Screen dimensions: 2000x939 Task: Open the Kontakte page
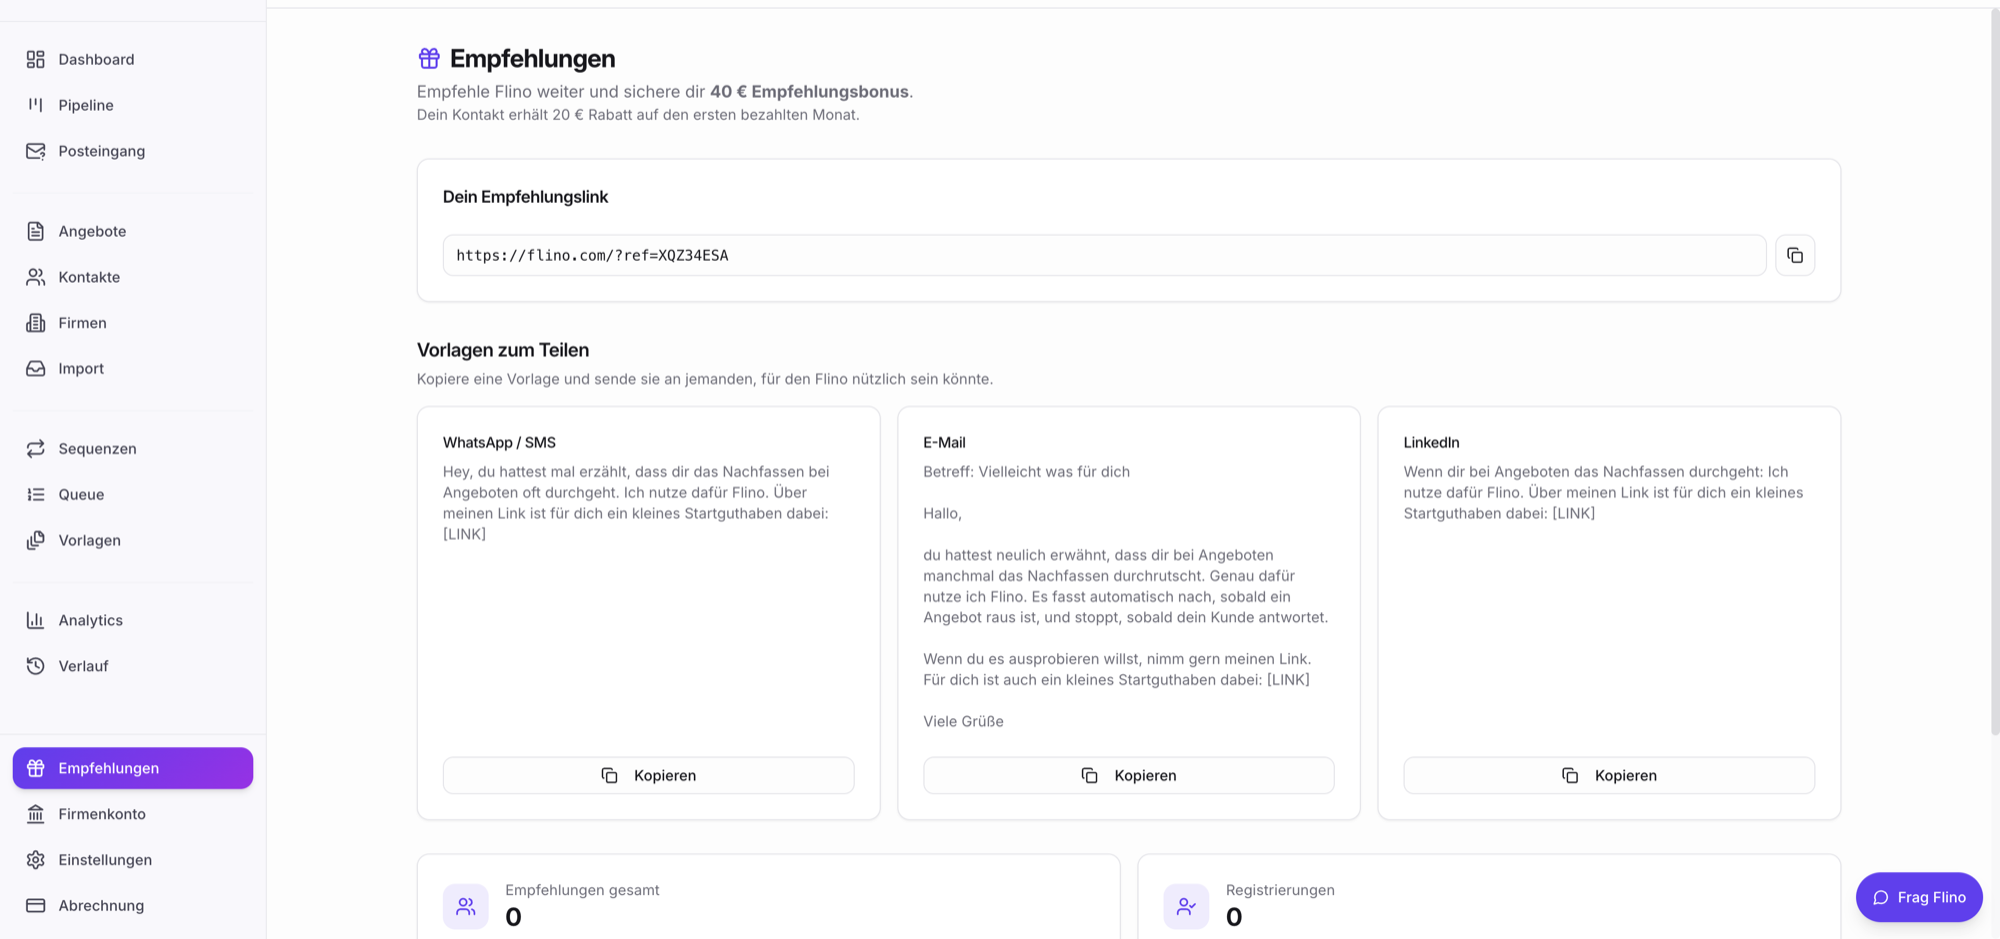point(133,277)
